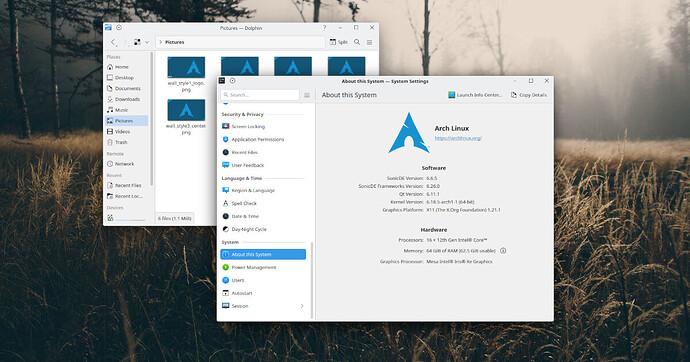The image size is (690, 362).
Task: Toggle Split view in Dolphin
Action: [x=338, y=42]
